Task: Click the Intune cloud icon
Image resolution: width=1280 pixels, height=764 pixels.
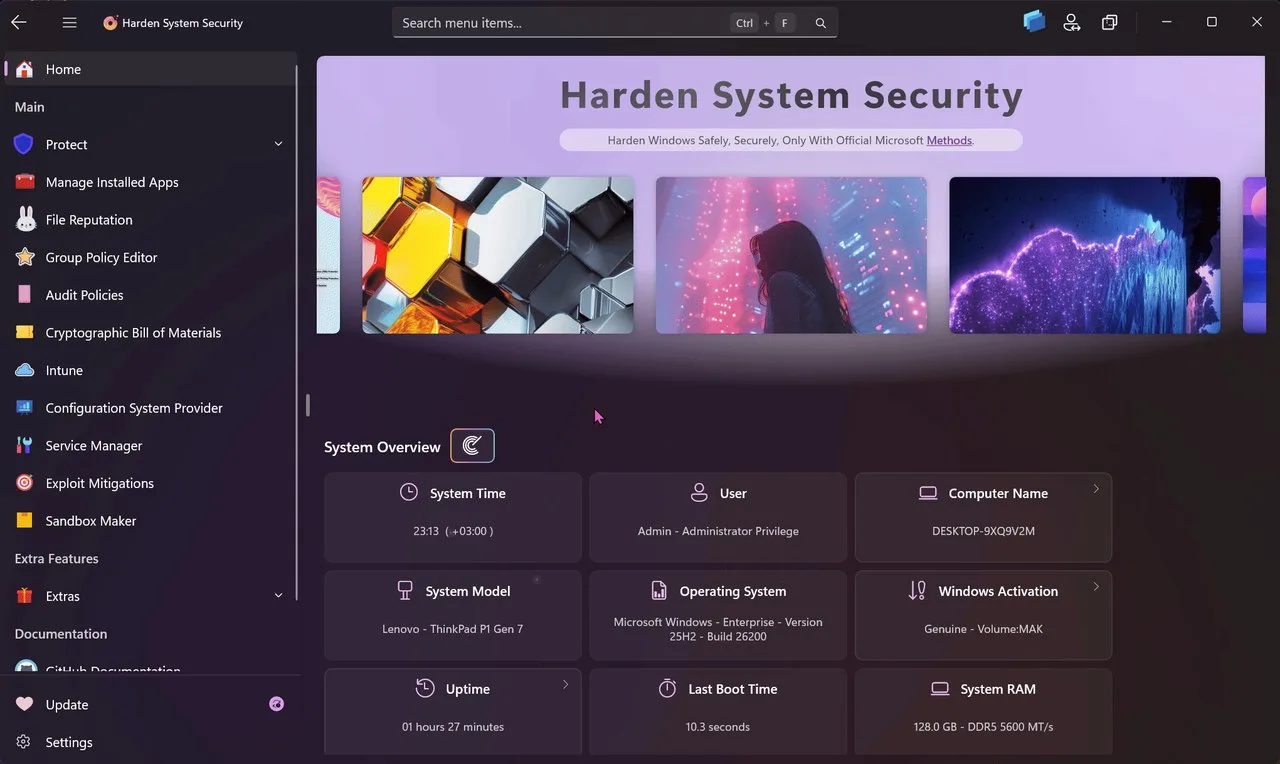Action: (x=24, y=370)
